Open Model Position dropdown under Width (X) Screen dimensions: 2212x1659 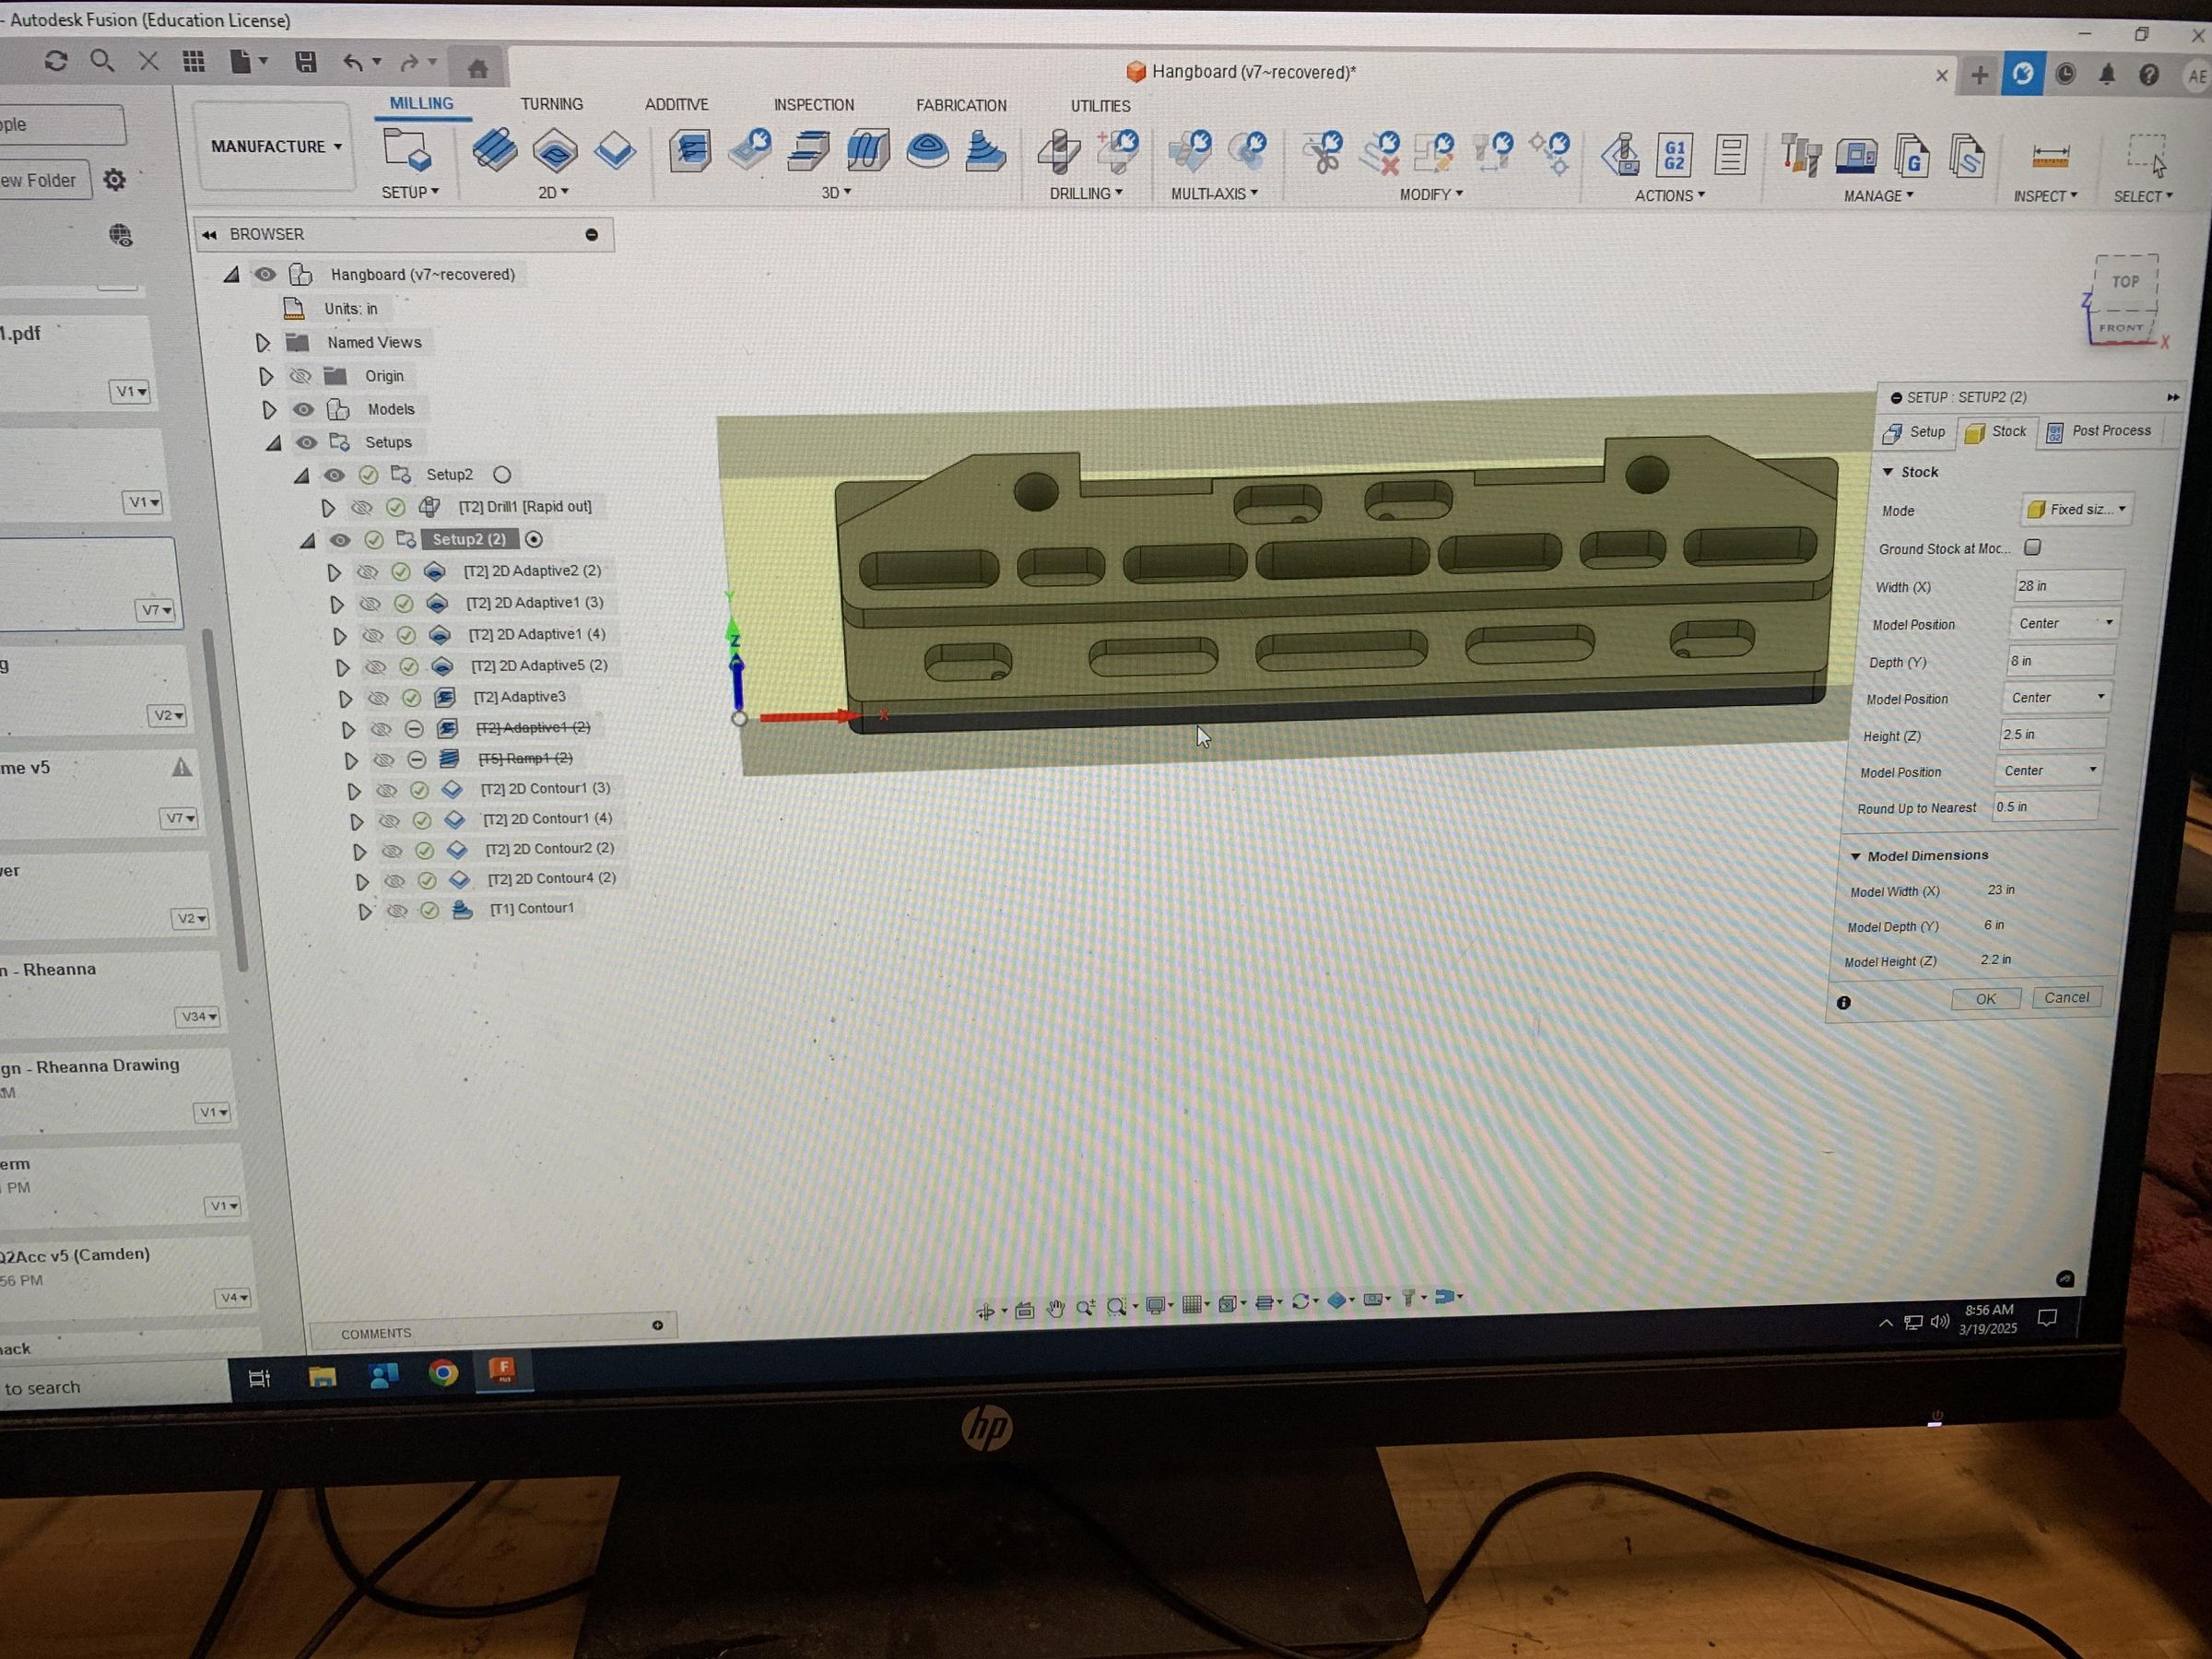[2065, 623]
